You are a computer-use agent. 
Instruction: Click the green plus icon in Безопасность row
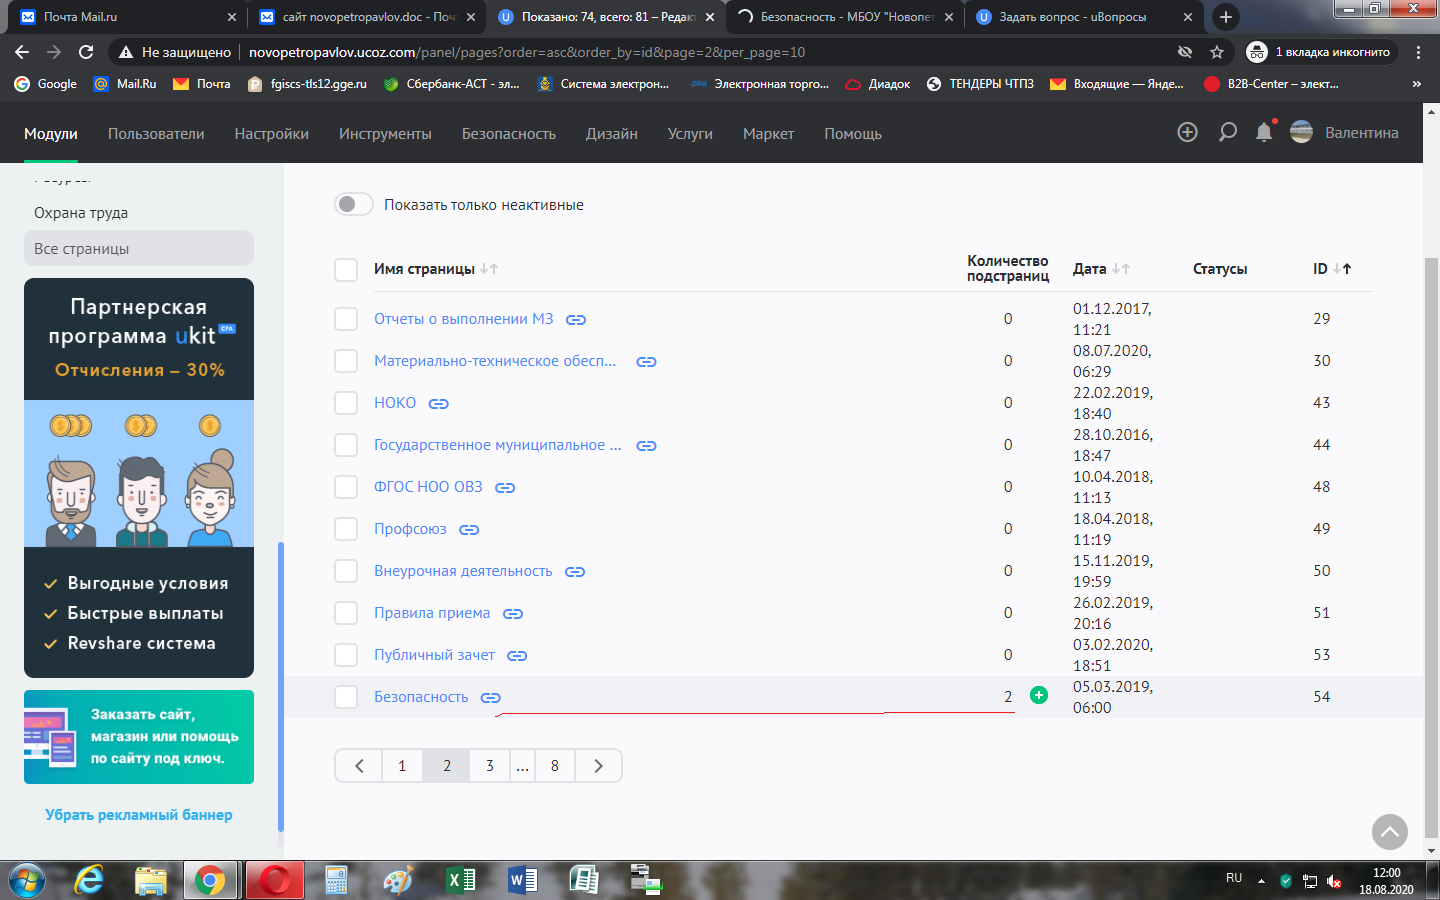[x=1039, y=696]
